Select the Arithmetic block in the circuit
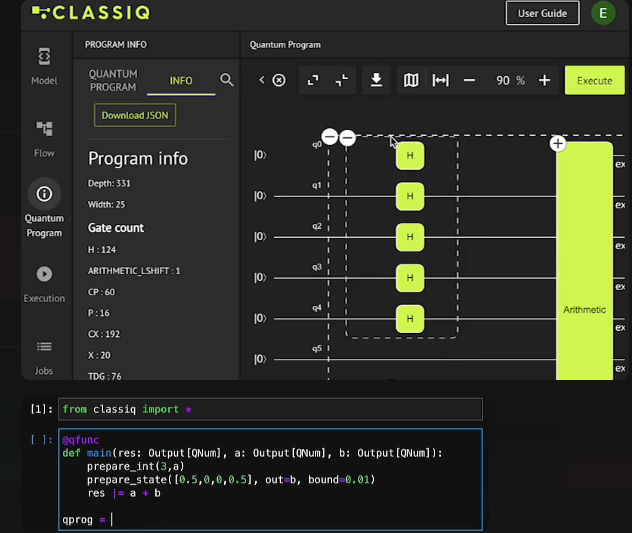The image size is (632, 533). 584,262
